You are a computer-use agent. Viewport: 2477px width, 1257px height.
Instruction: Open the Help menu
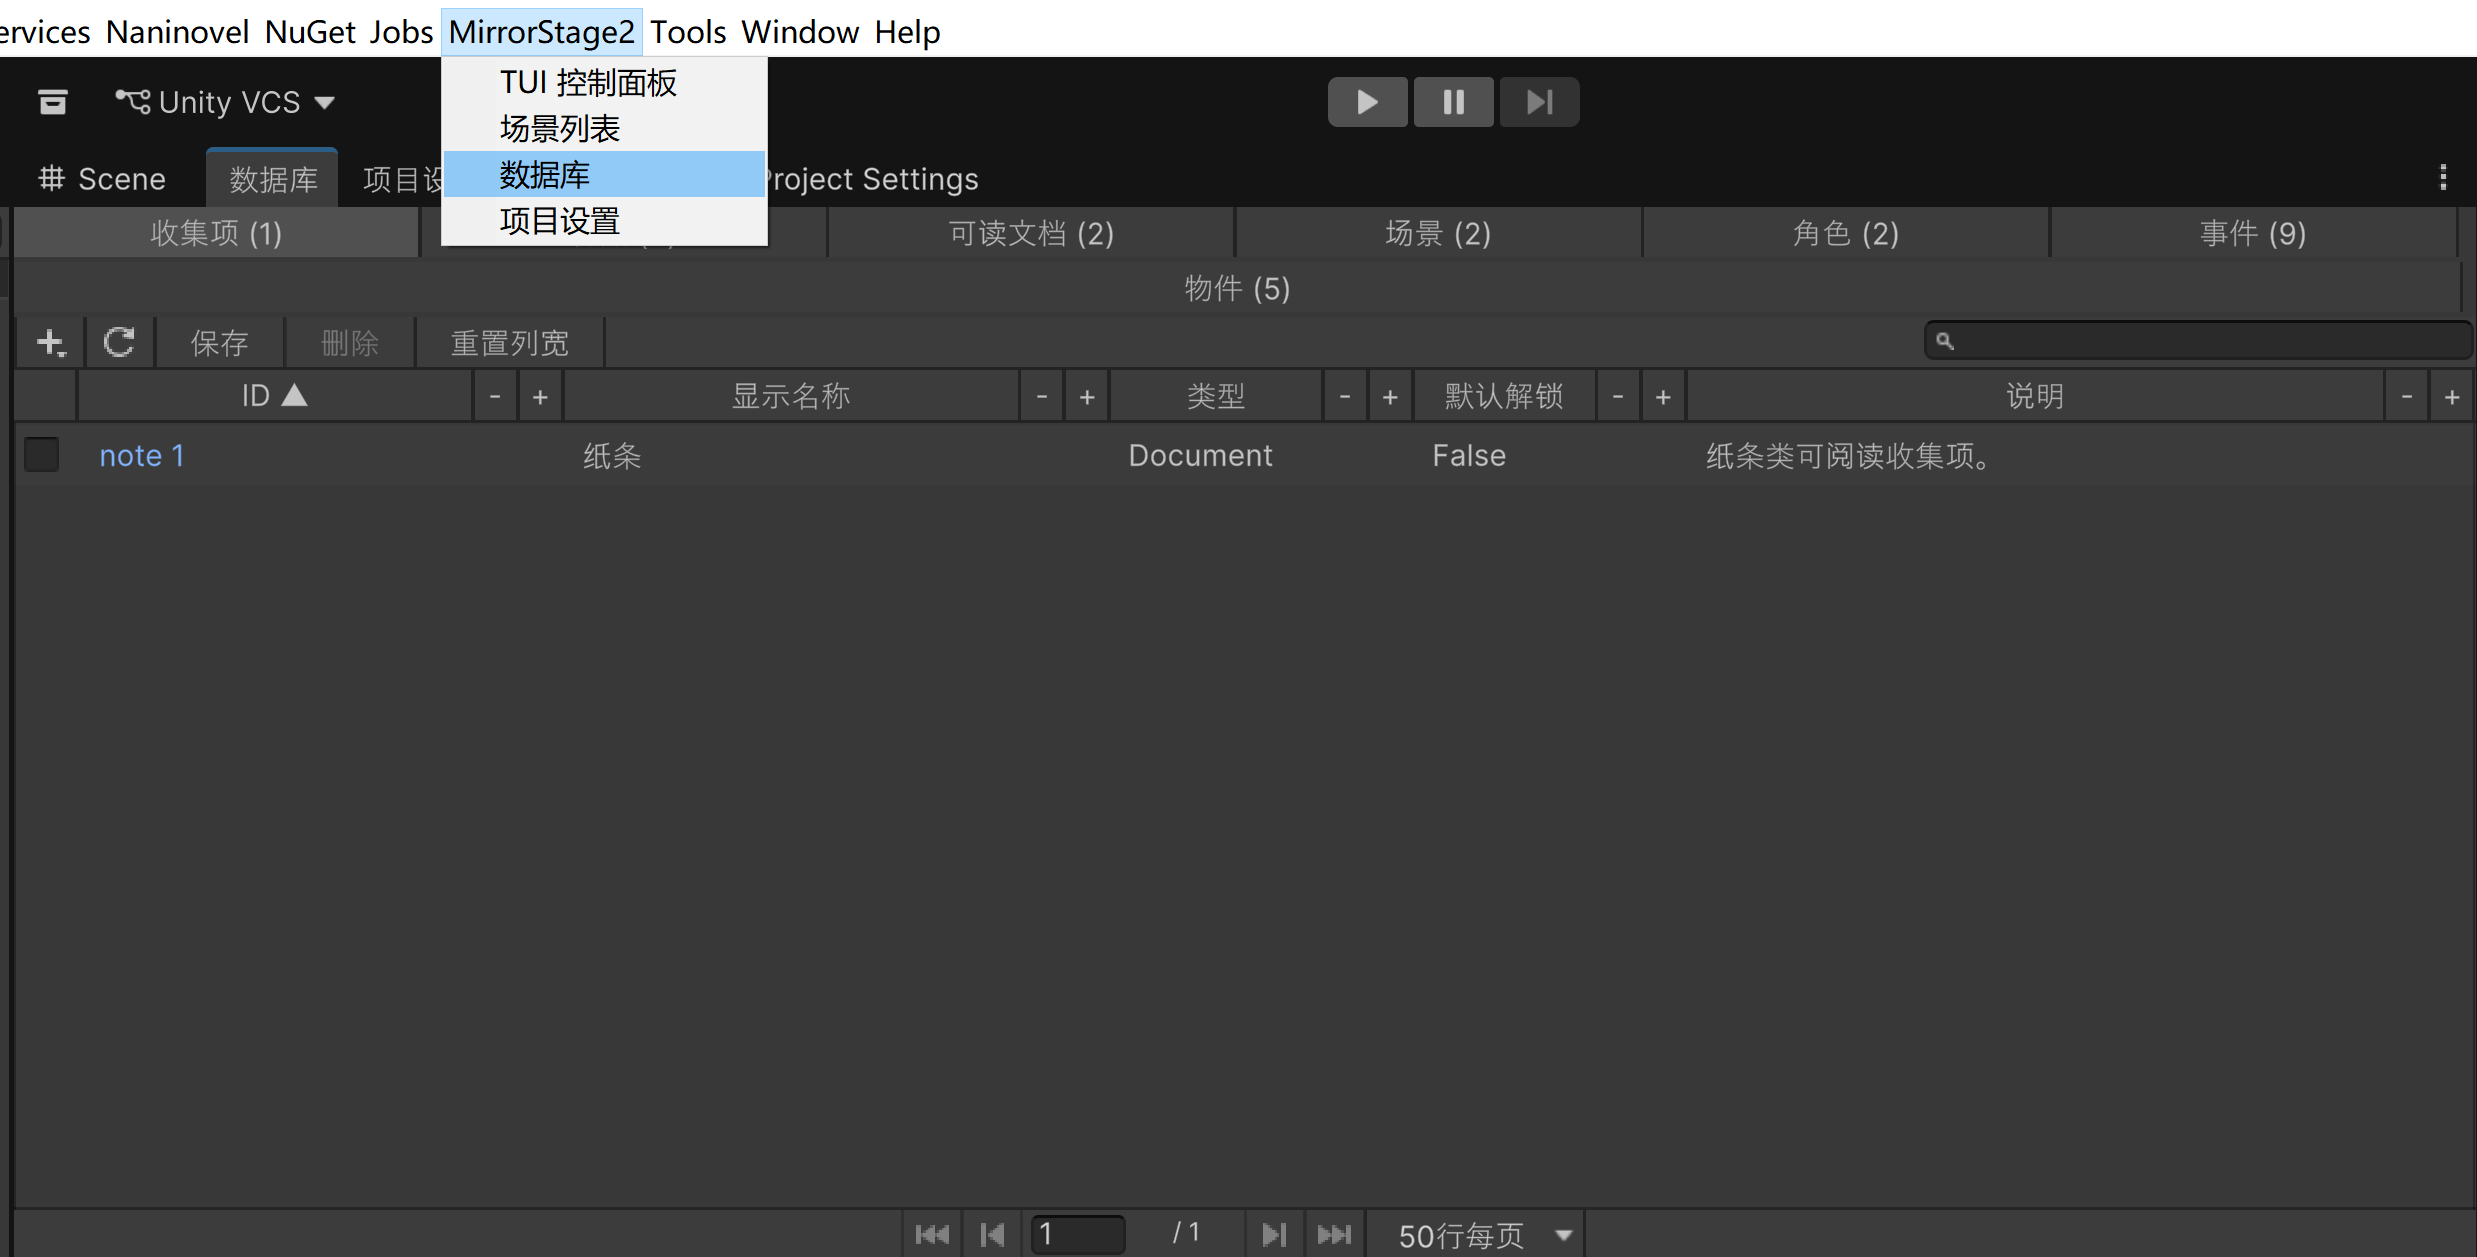[907, 31]
